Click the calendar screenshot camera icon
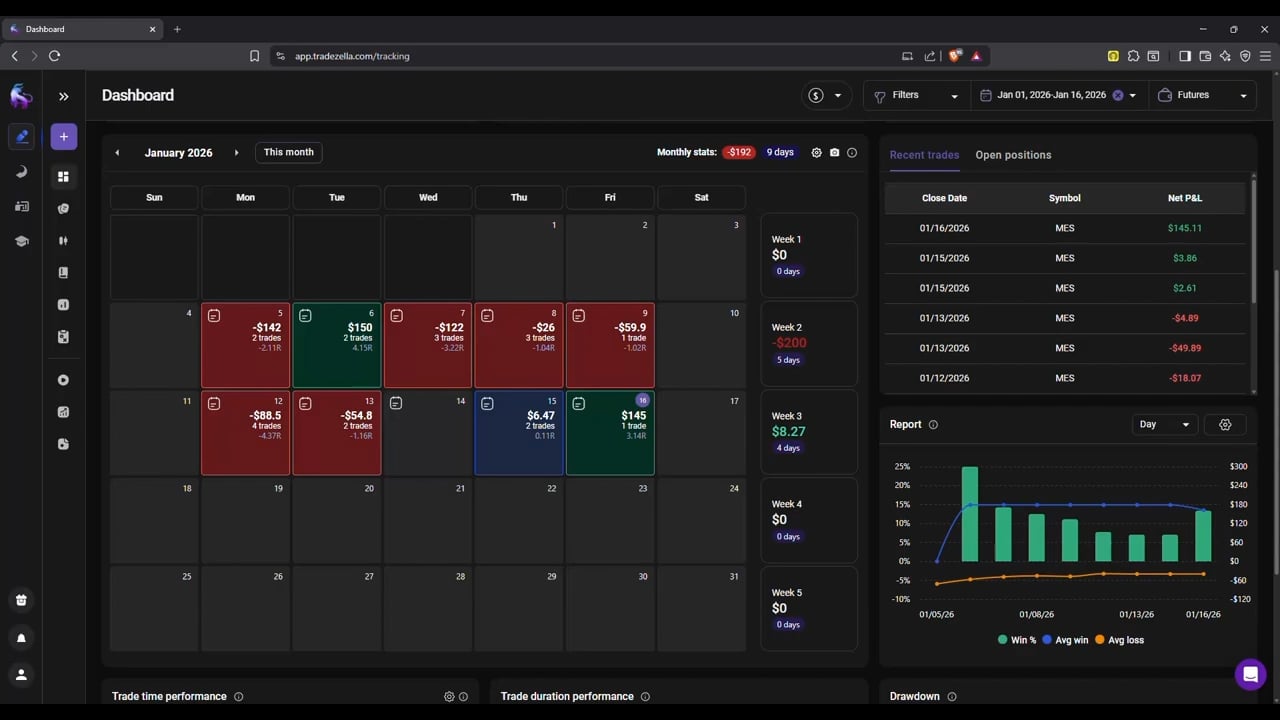Viewport: 1280px width, 720px height. tap(835, 153)
